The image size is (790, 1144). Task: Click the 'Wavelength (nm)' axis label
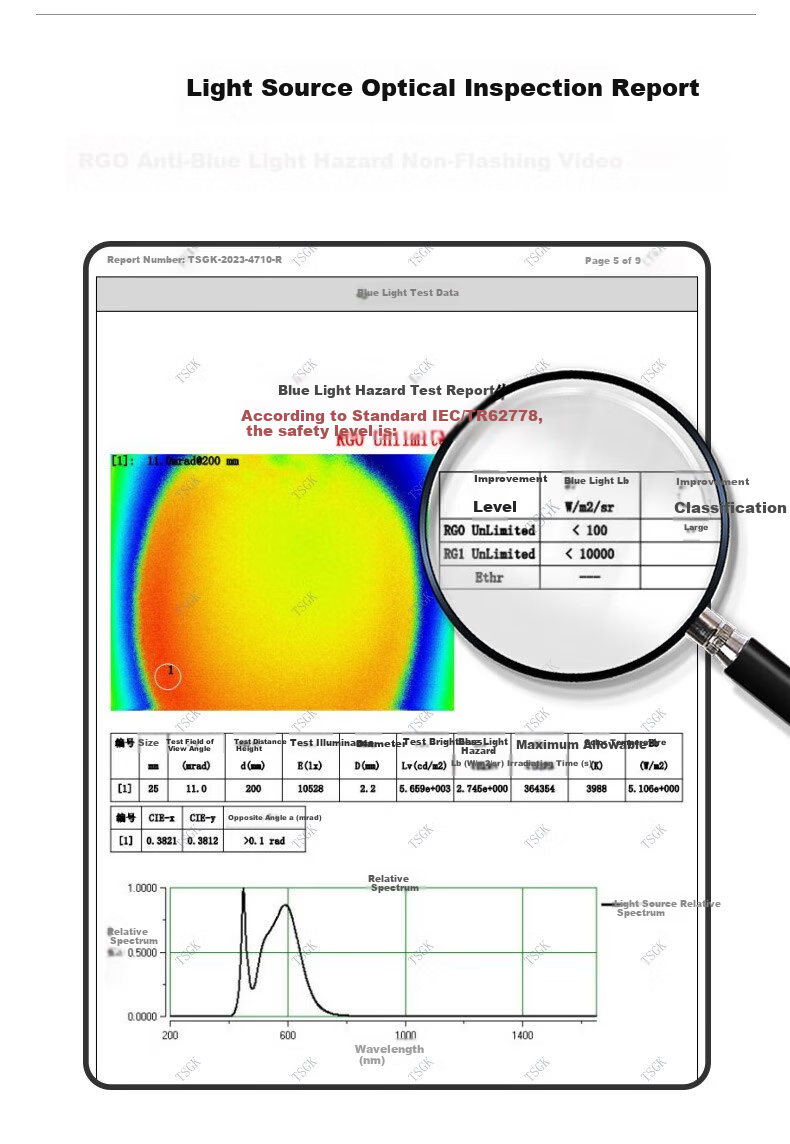(x=388, y=1054)
